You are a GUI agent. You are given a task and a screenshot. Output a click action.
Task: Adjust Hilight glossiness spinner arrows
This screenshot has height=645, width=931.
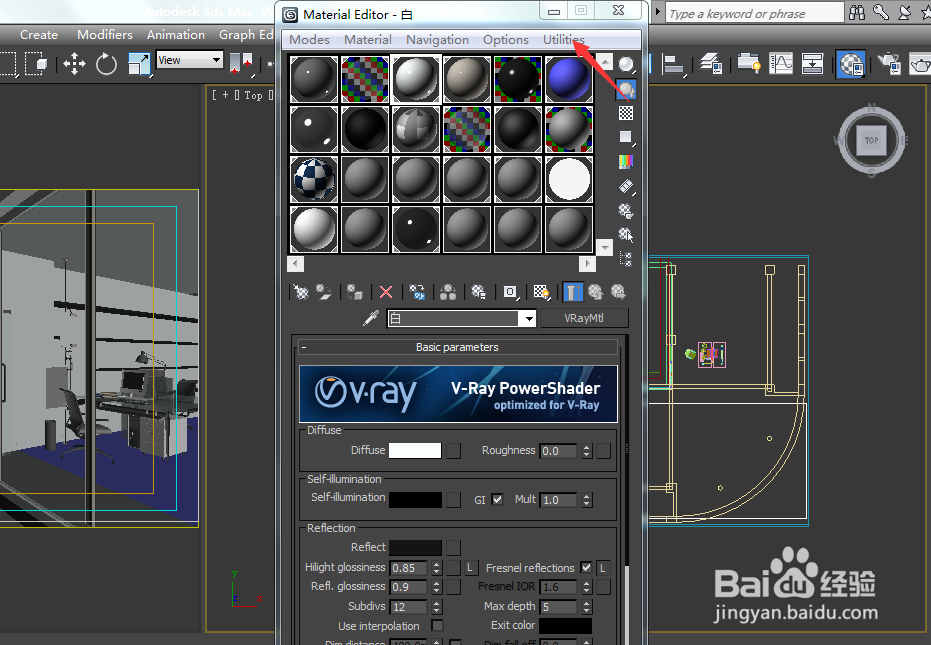click(x=436, y=568)
